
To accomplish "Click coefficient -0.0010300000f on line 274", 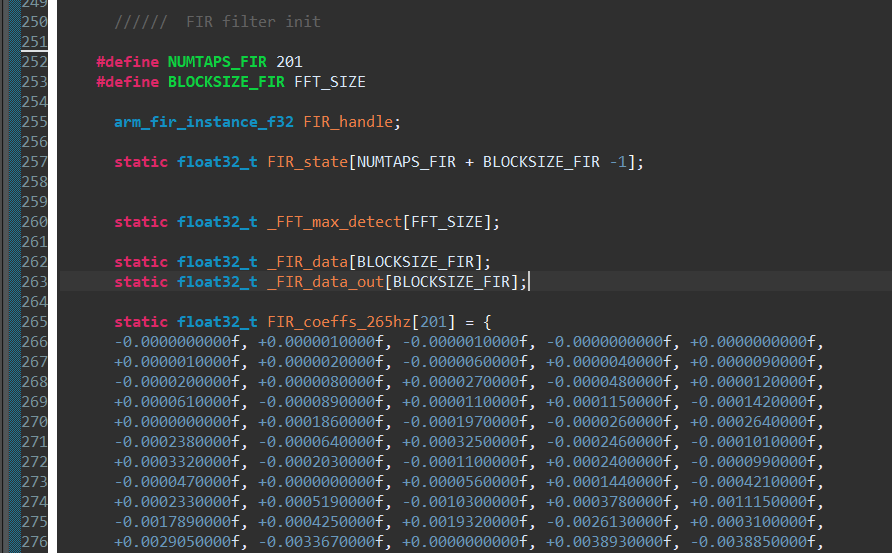I will (465, 502).
